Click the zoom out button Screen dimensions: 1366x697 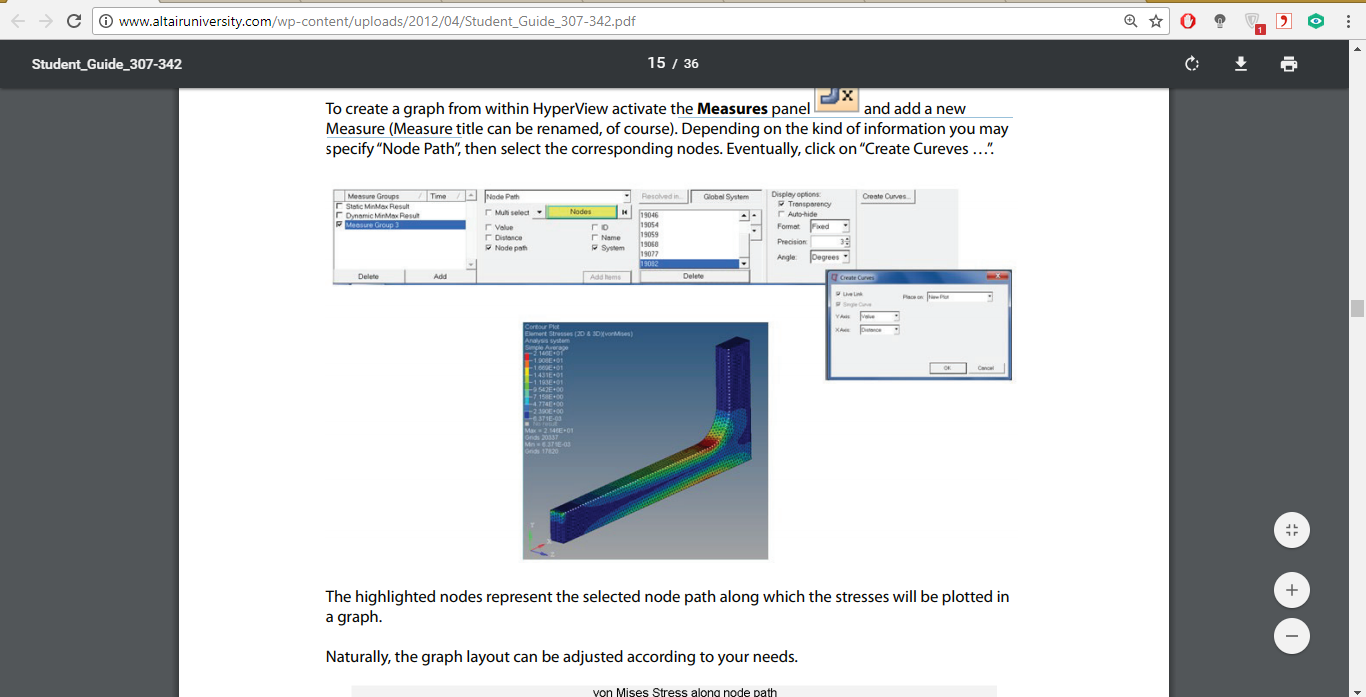[x=1291, y=635]
